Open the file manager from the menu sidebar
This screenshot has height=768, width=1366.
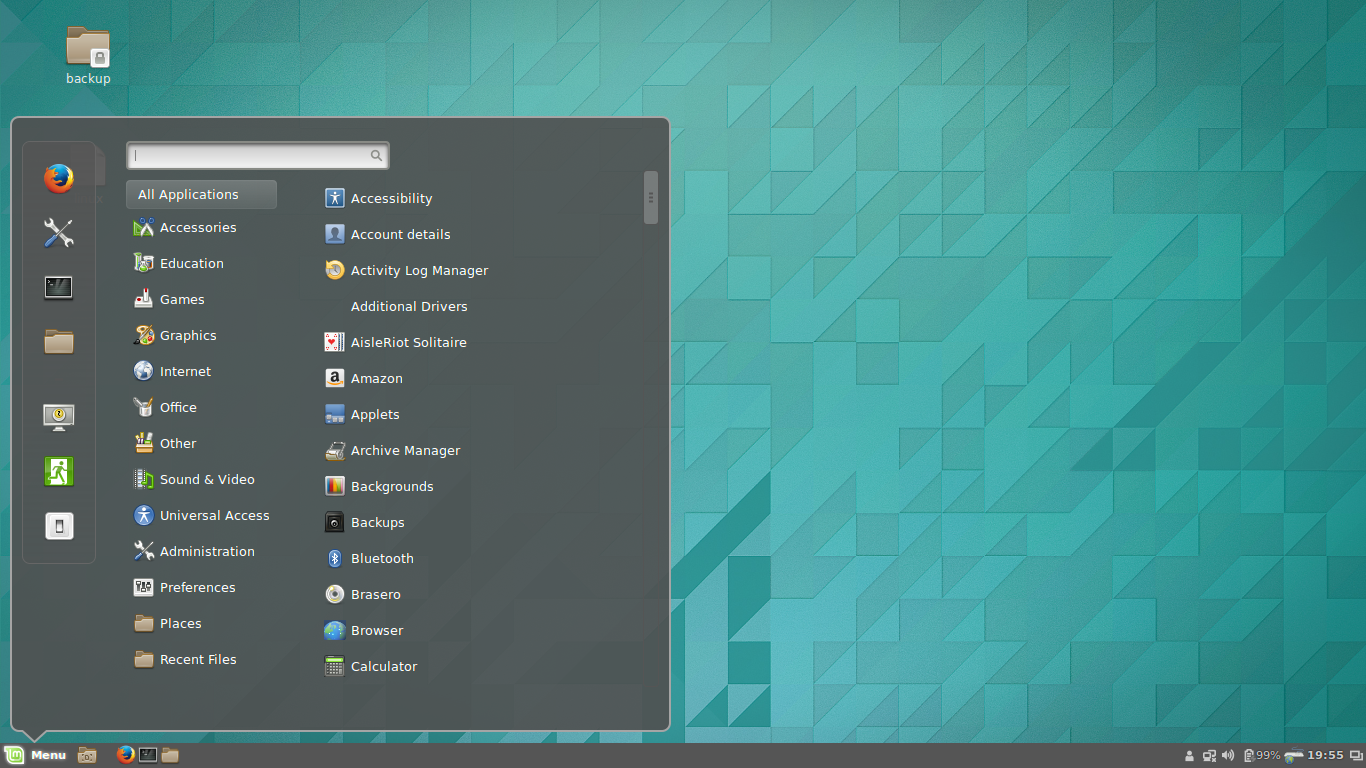58,342
